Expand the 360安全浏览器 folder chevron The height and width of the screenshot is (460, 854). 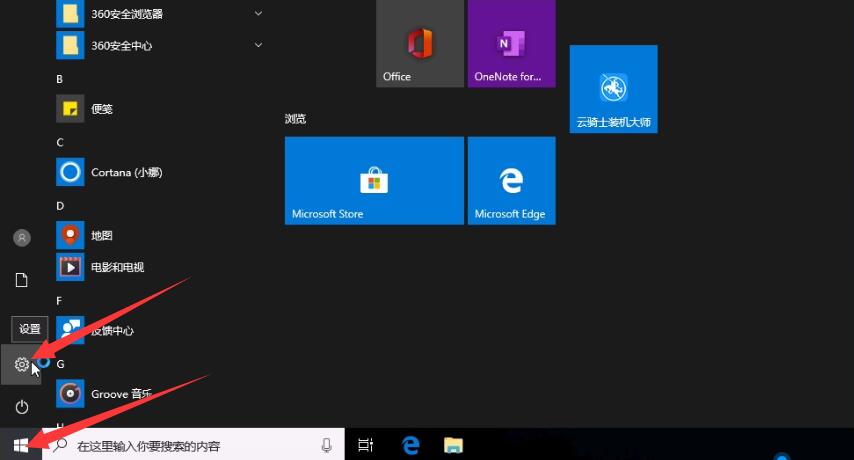click(259, 13)
